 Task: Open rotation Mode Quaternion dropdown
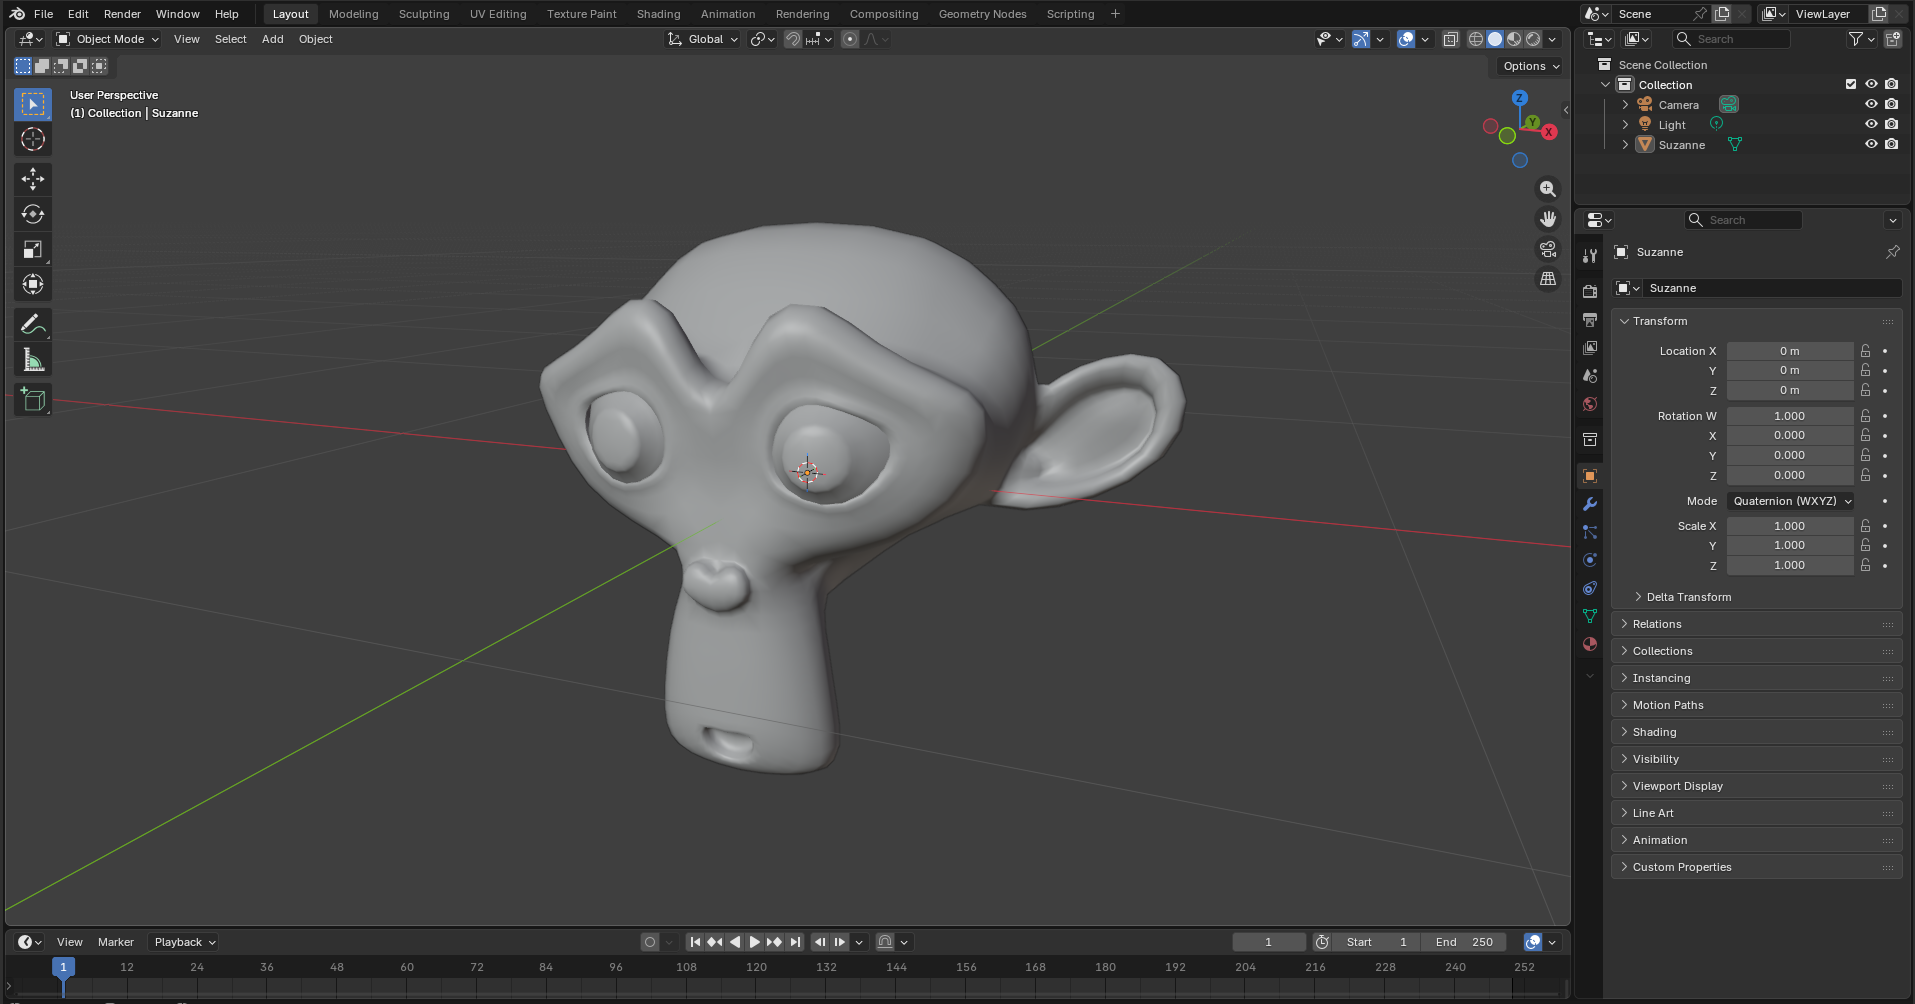coord(1791,501)
